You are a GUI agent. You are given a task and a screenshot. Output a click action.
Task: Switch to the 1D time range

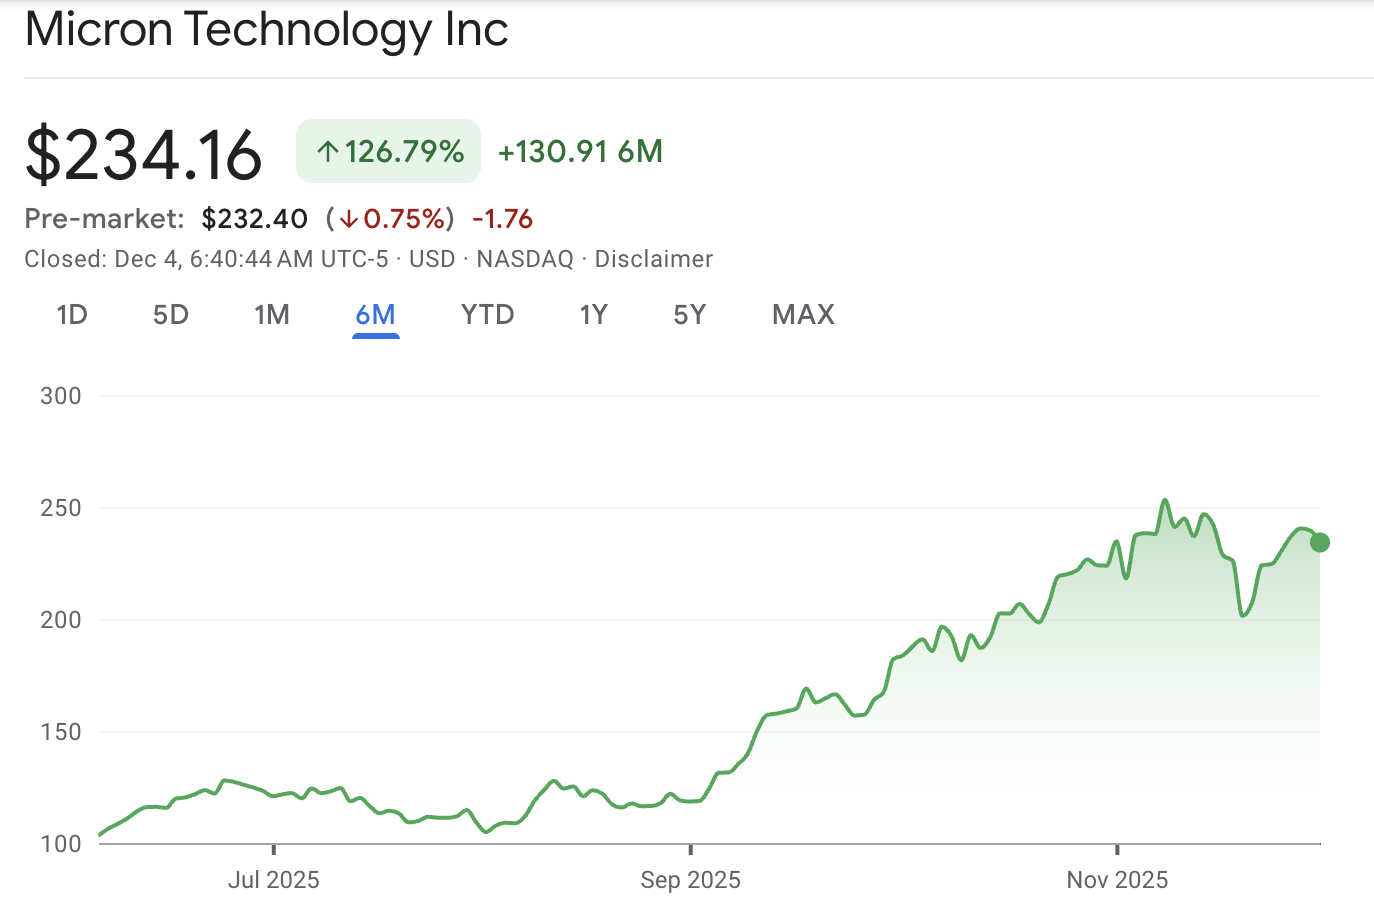pyautogui.click(x=71, y=314)
